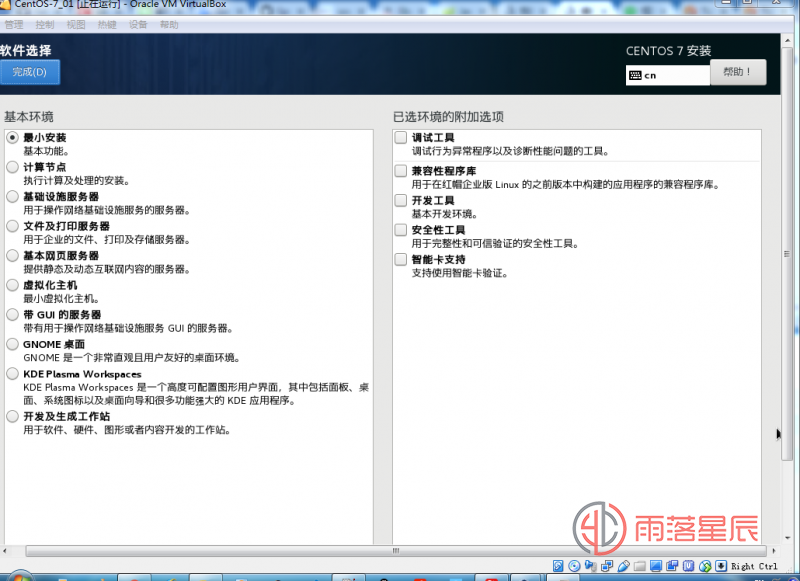Open the 设备 menu
Viewport: 800px width, 581px height.
(138, 24)
